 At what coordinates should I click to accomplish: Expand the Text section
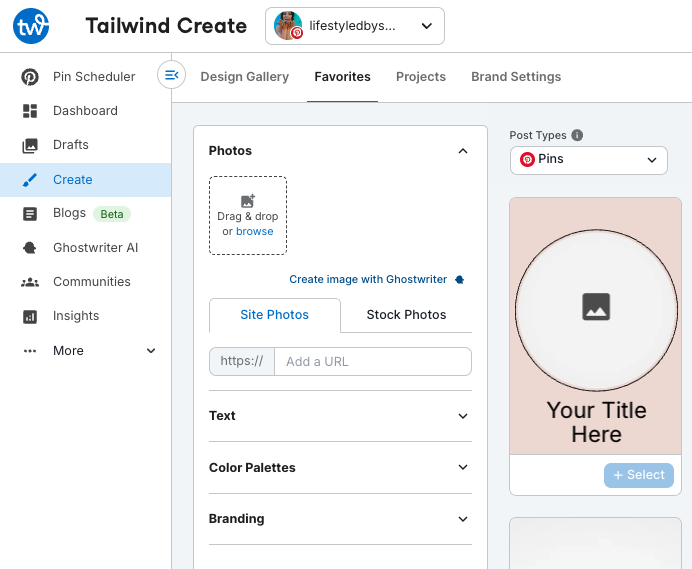click(340, 416)
